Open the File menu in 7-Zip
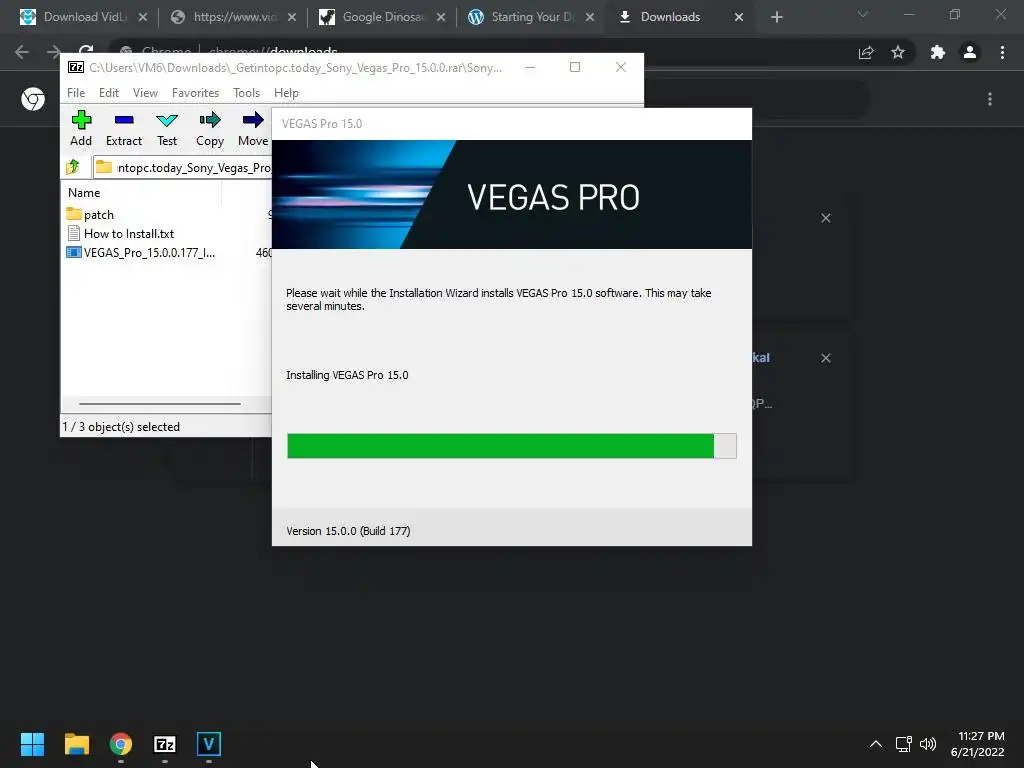Viewport: 1024px width, 768px height. [76, 93]
